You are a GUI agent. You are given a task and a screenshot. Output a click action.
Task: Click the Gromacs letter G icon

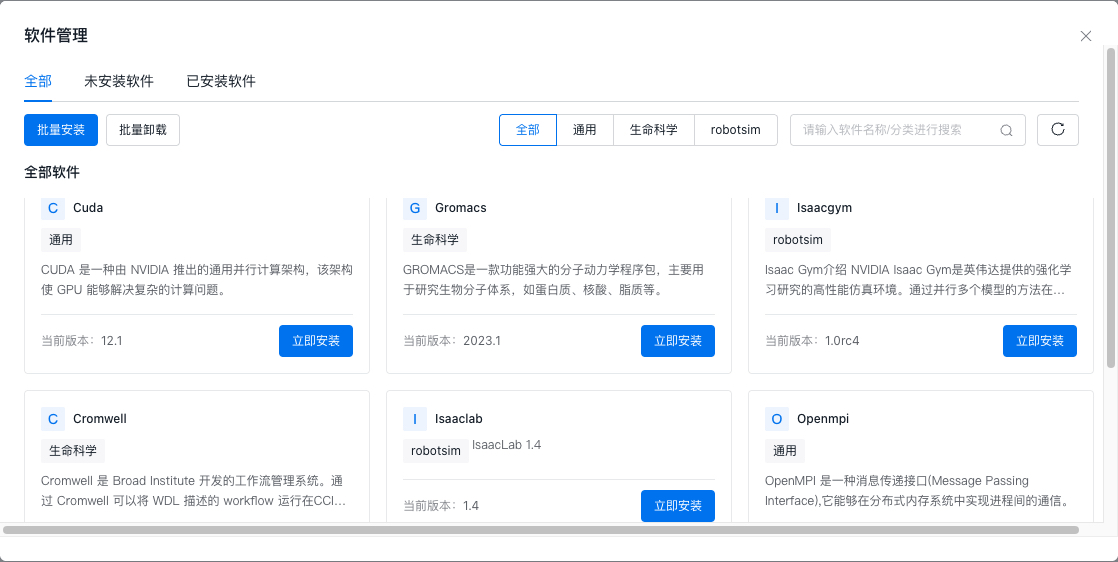(415, 208)
